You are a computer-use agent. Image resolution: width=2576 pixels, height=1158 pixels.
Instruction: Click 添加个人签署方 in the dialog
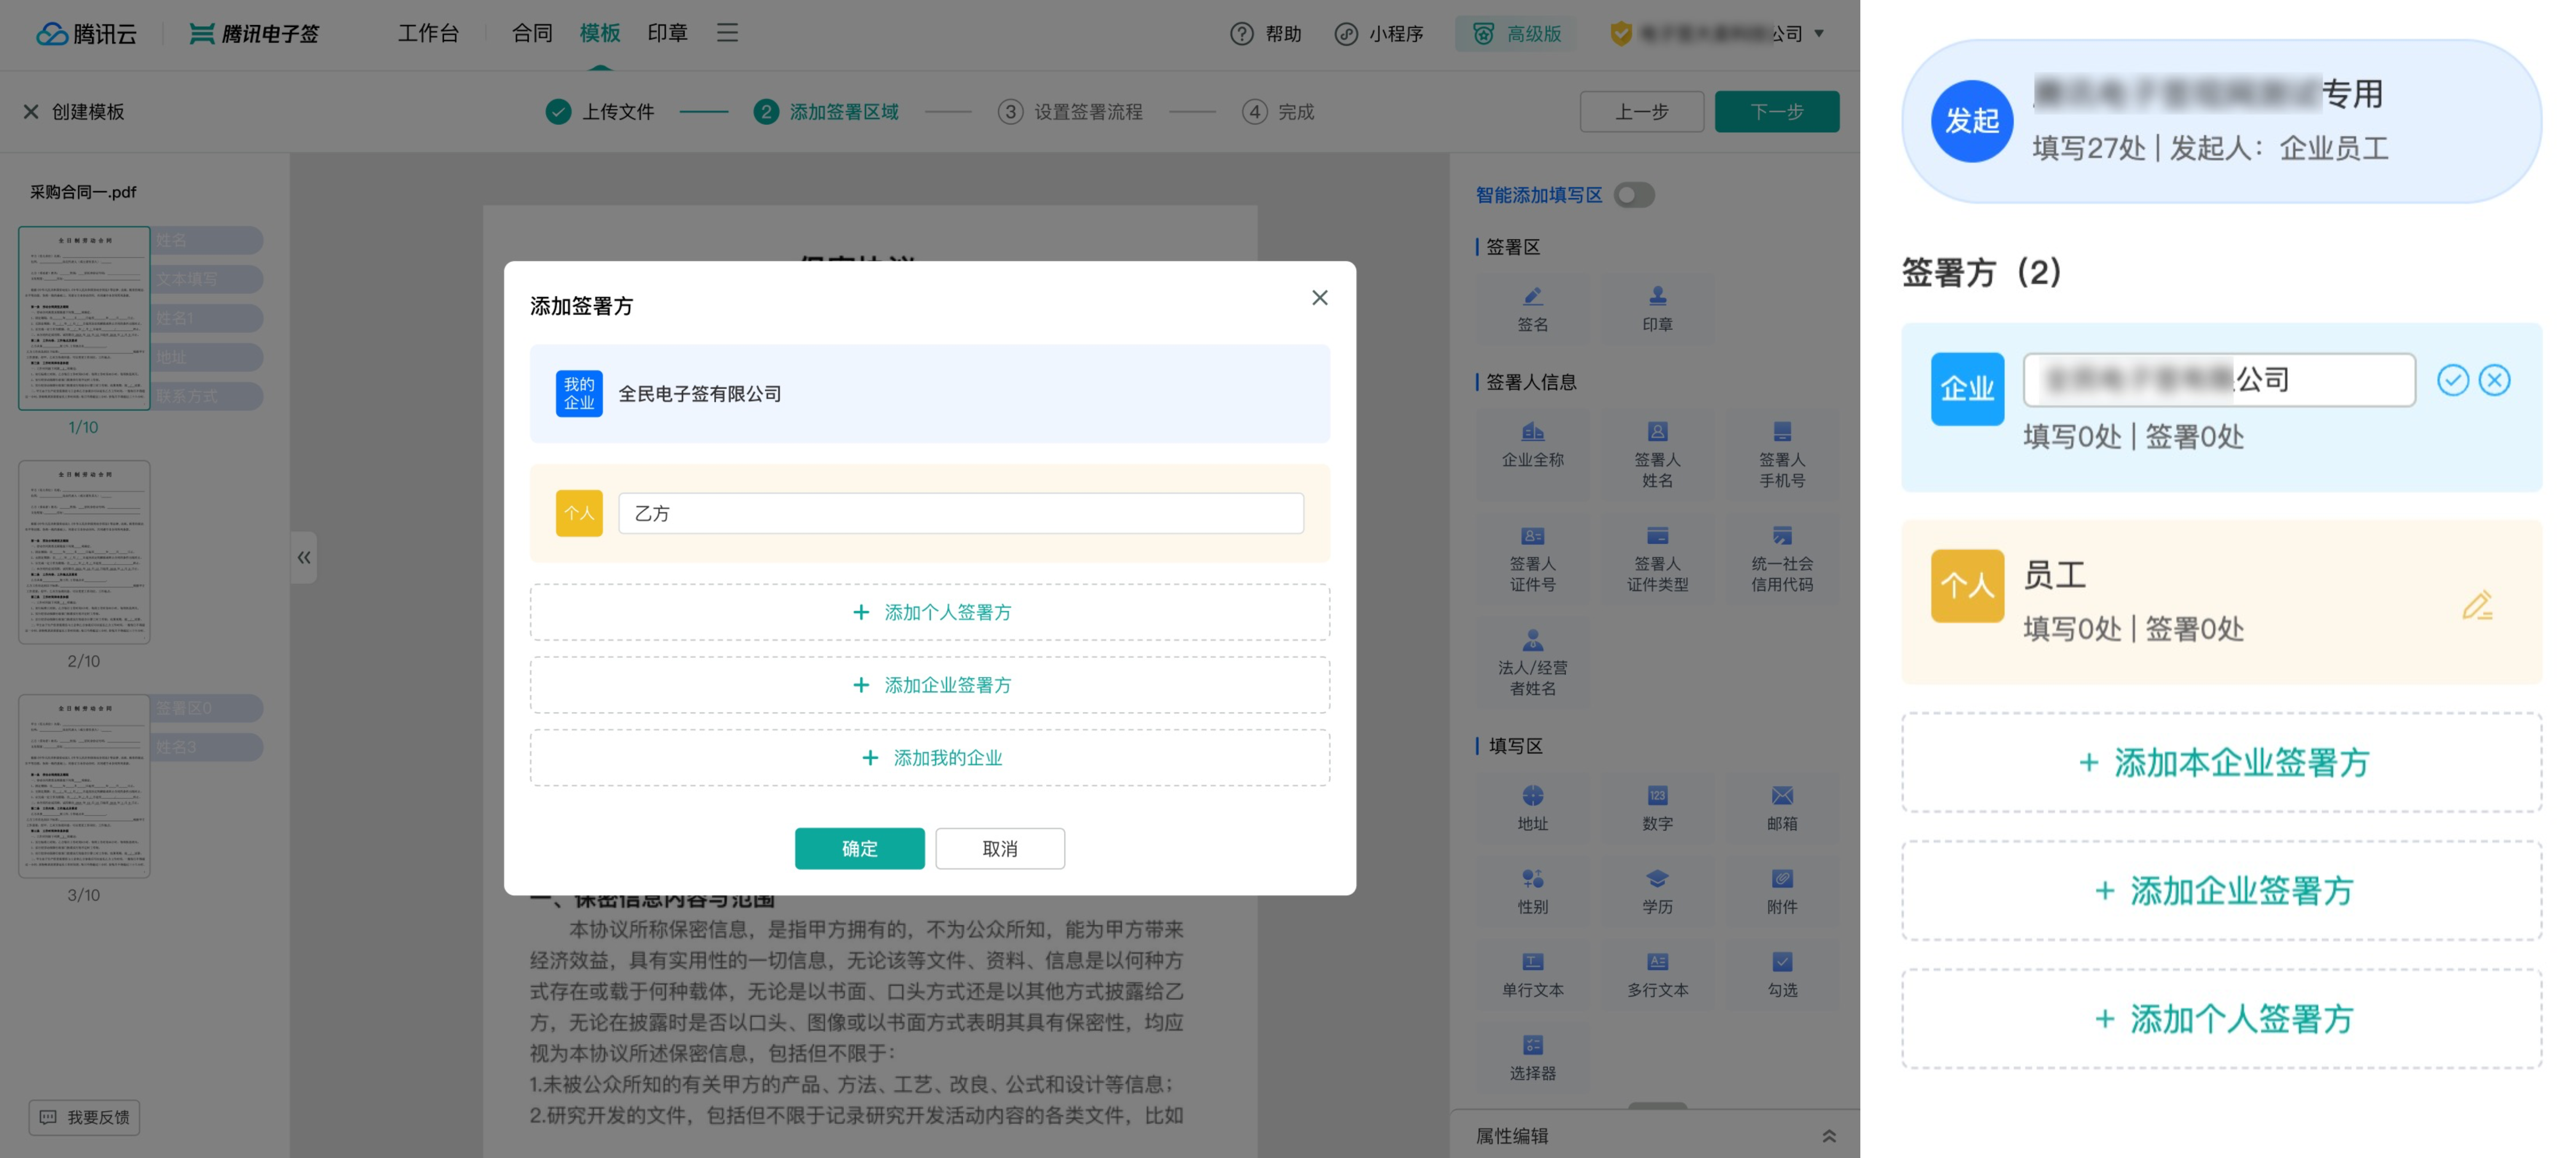pyautogui.click(x=931, y=611)
